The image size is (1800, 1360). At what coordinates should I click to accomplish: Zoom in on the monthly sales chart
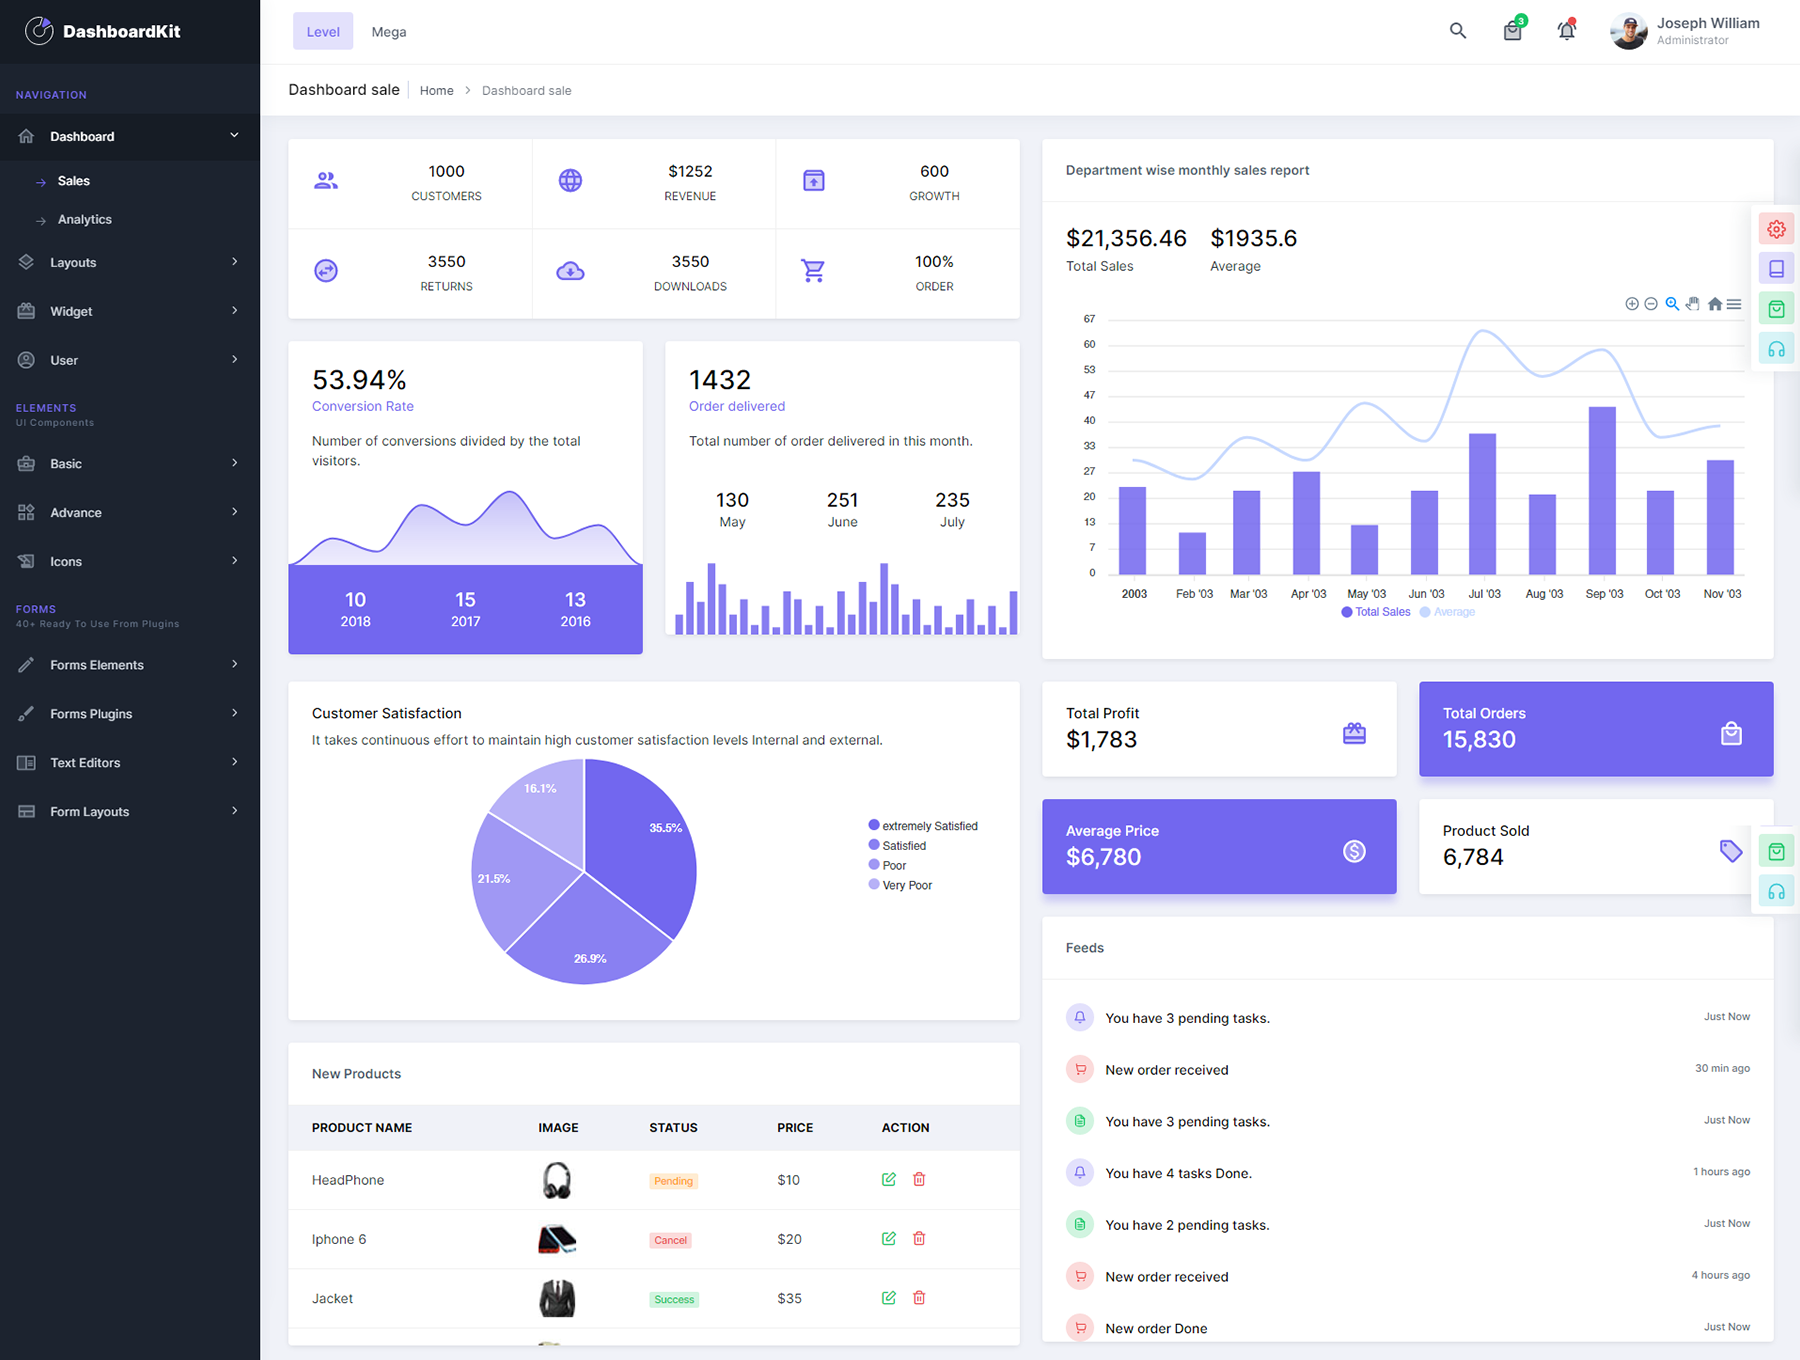1632,304
